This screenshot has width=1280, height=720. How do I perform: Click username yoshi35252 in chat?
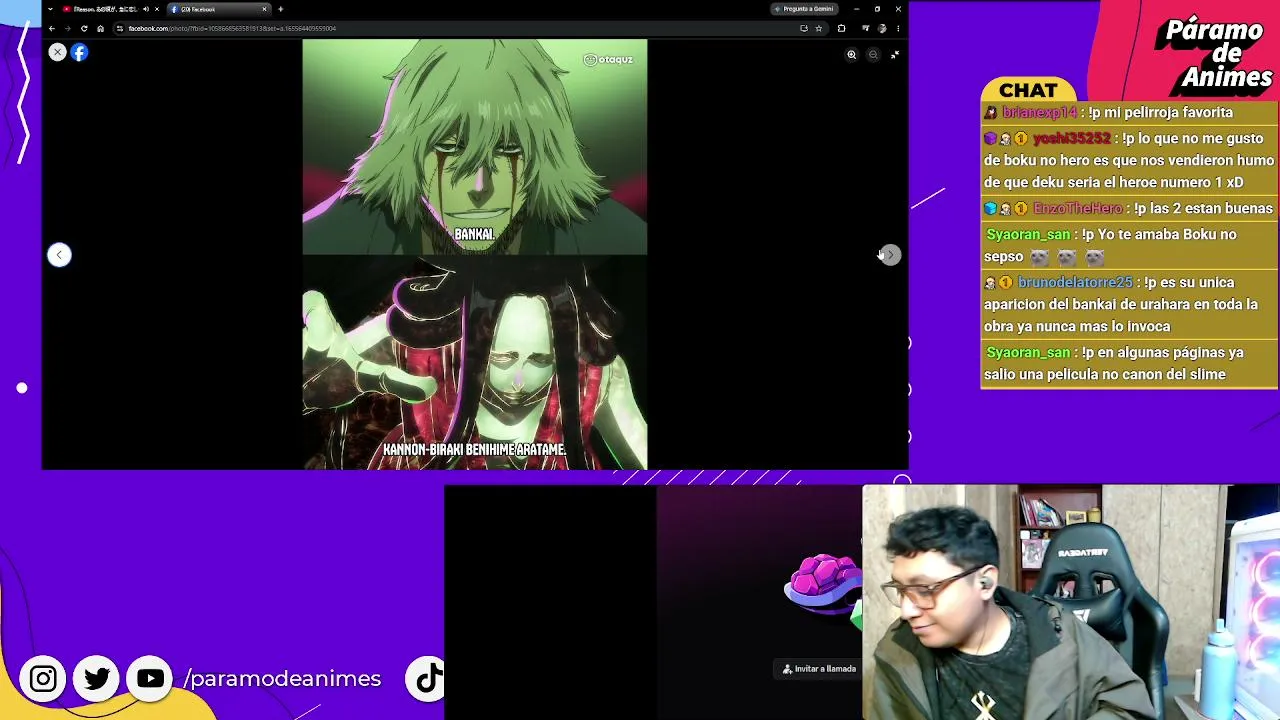click(x=1071, y=139)
